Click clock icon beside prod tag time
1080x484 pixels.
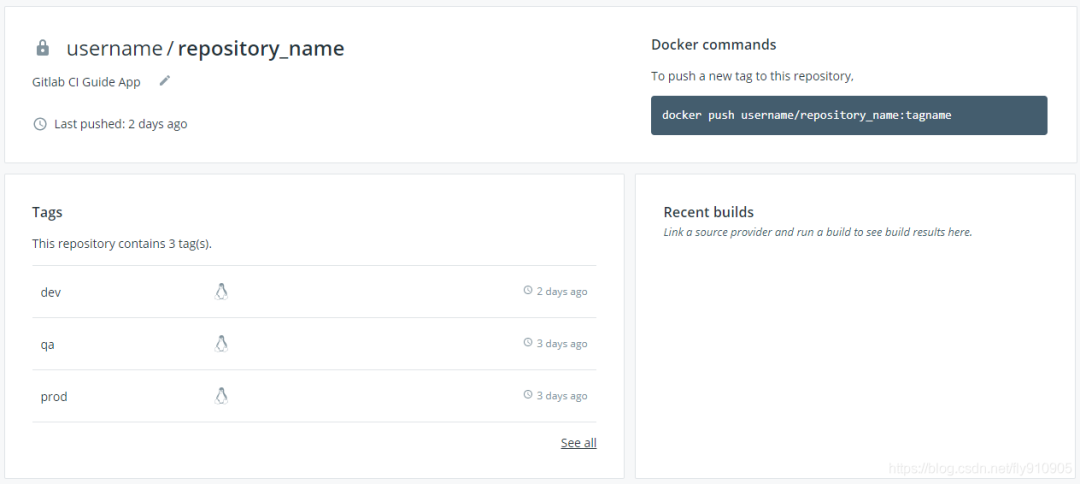pos(528,396)
